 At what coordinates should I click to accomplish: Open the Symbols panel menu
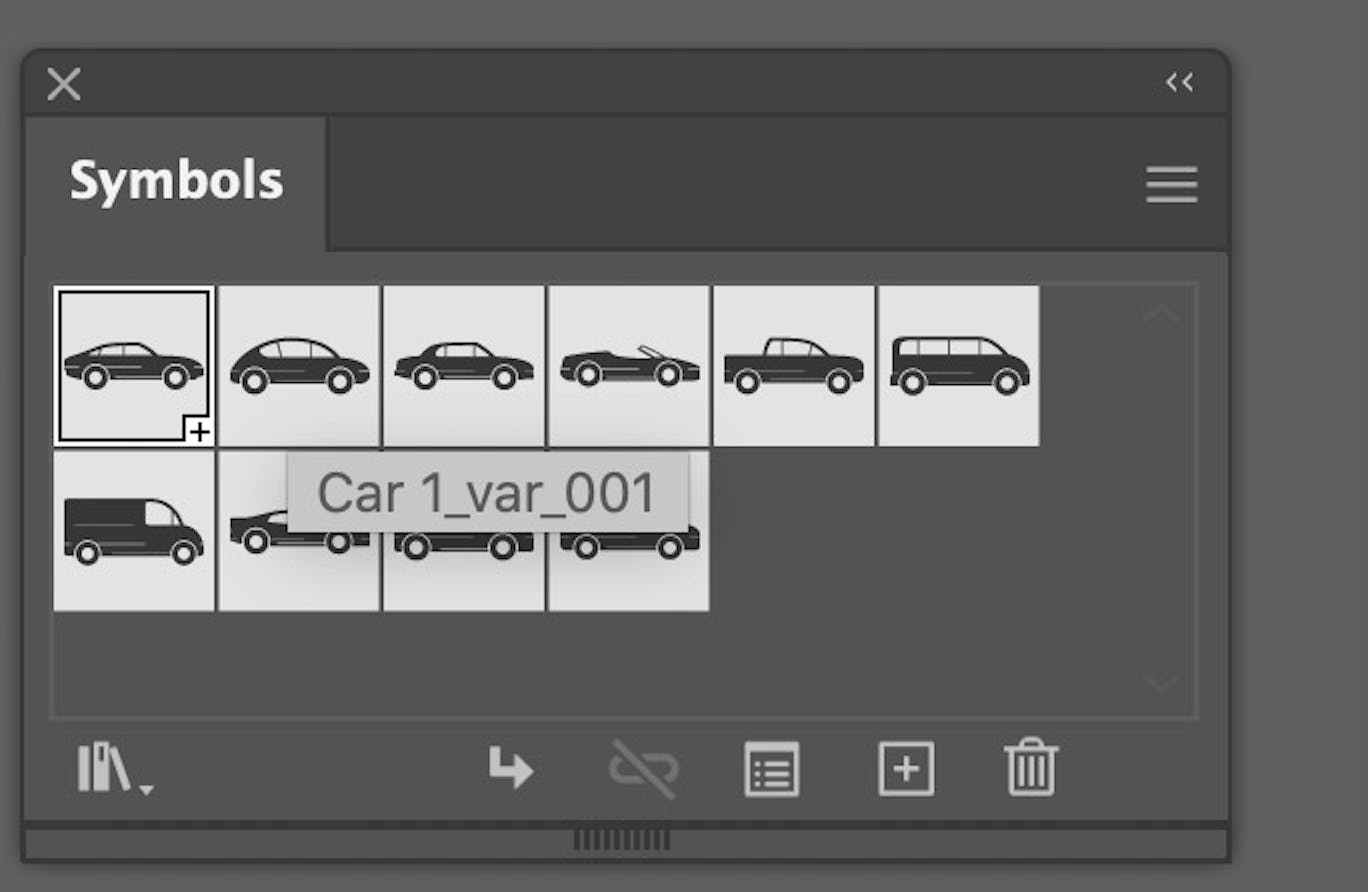1171,185
